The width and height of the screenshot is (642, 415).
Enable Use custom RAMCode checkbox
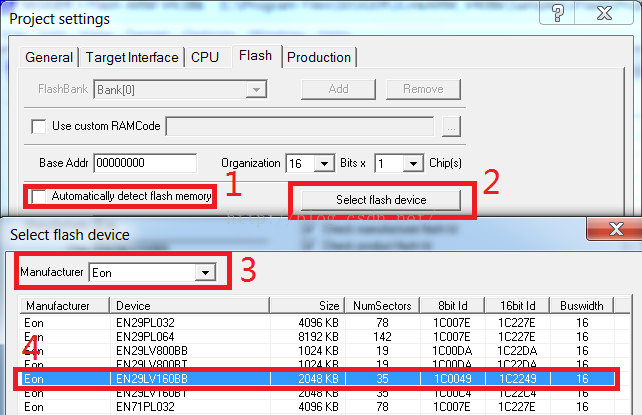click(x=39, y=126)
